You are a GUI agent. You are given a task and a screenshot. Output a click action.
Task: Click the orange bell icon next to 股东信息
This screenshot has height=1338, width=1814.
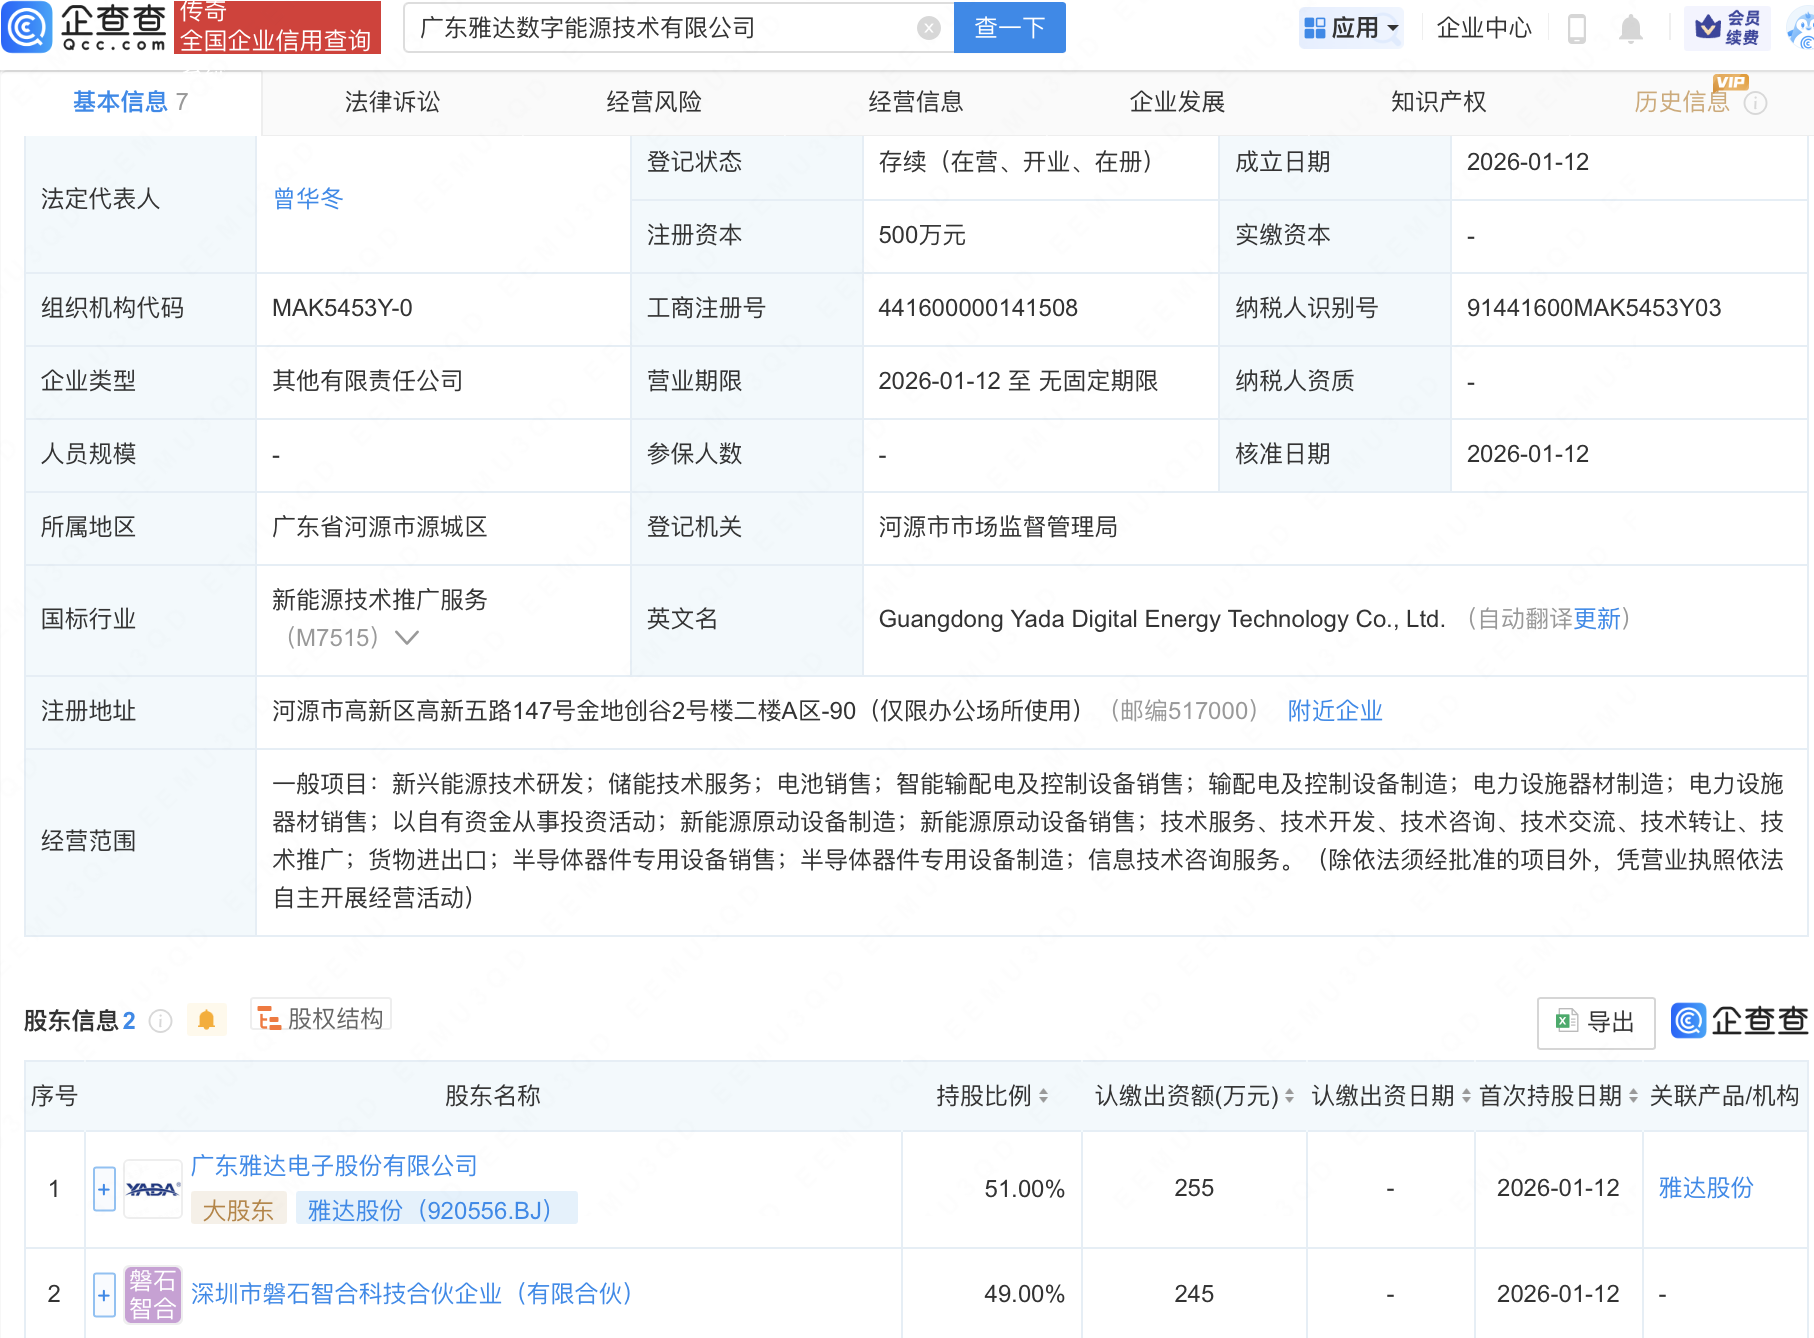207,1021
